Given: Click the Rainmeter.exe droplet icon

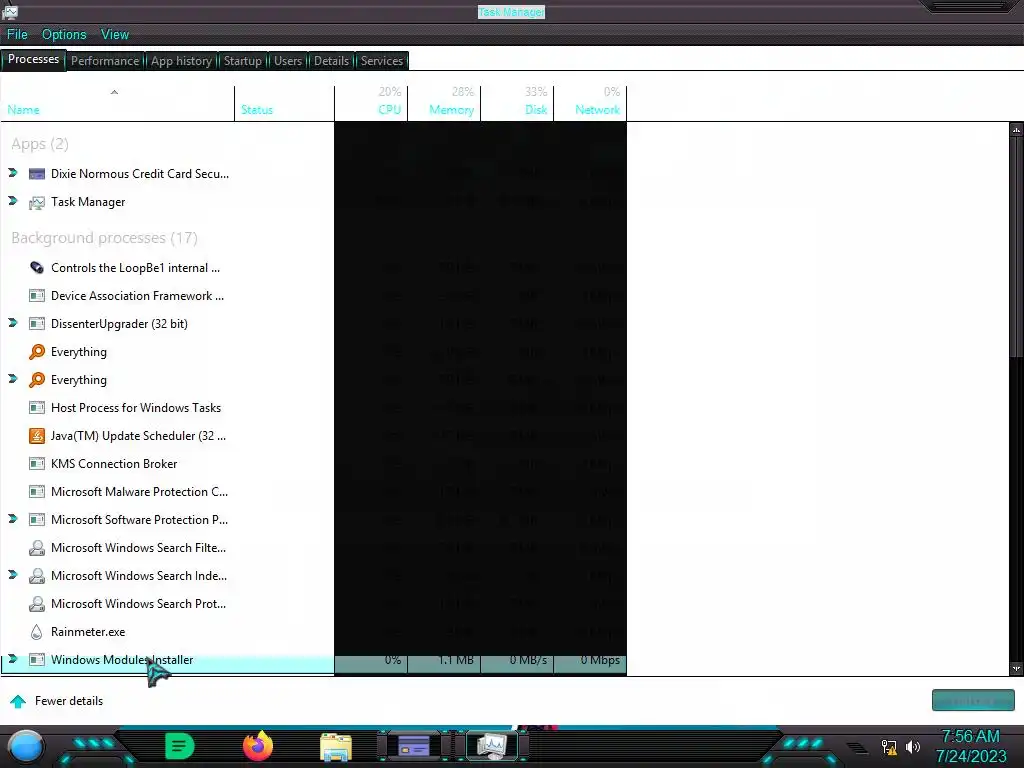Looking at the screenshot, I should coord(37,632).
